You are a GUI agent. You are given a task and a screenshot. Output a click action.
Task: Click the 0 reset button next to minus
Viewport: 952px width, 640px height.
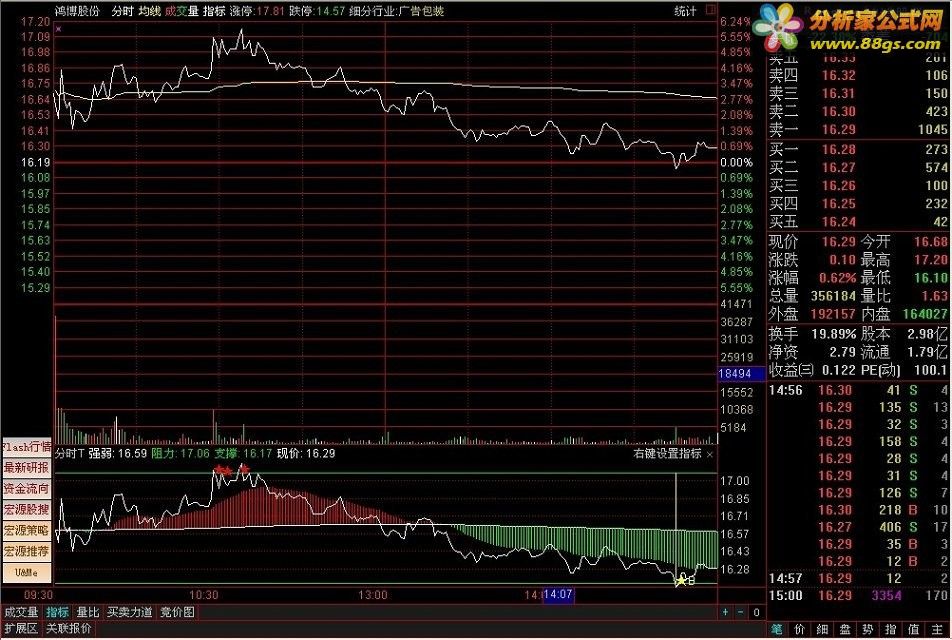(x=756, y=612)
